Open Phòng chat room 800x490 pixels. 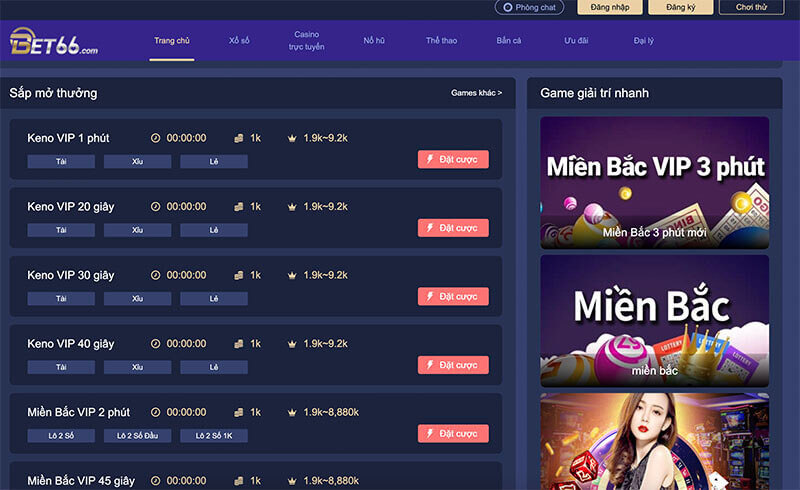[530, 7]
